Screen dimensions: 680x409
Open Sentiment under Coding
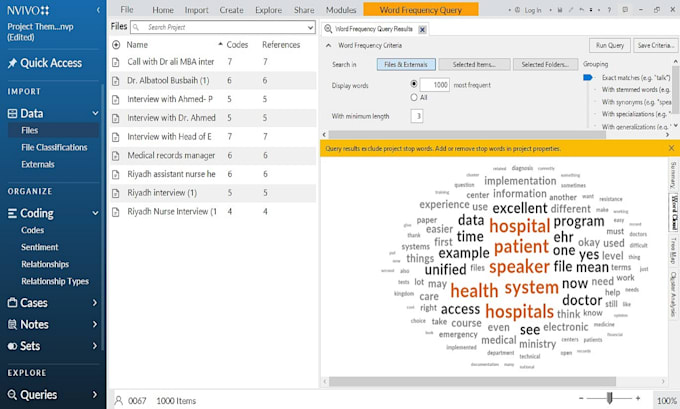click(39, 247)
